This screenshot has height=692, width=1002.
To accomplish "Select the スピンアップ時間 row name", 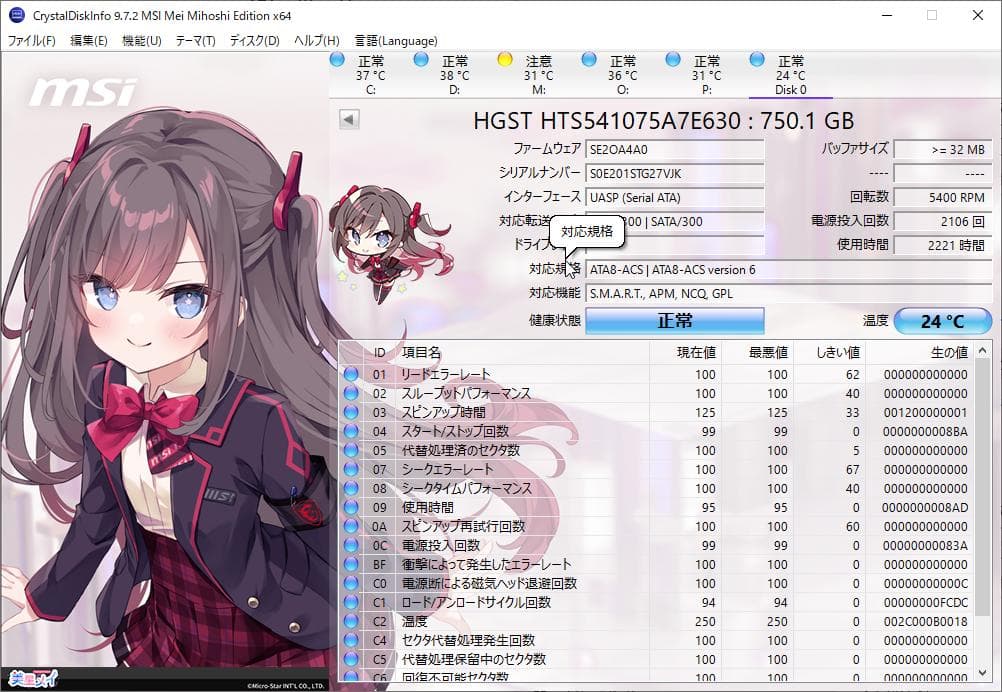I will (x=443, y=412).
